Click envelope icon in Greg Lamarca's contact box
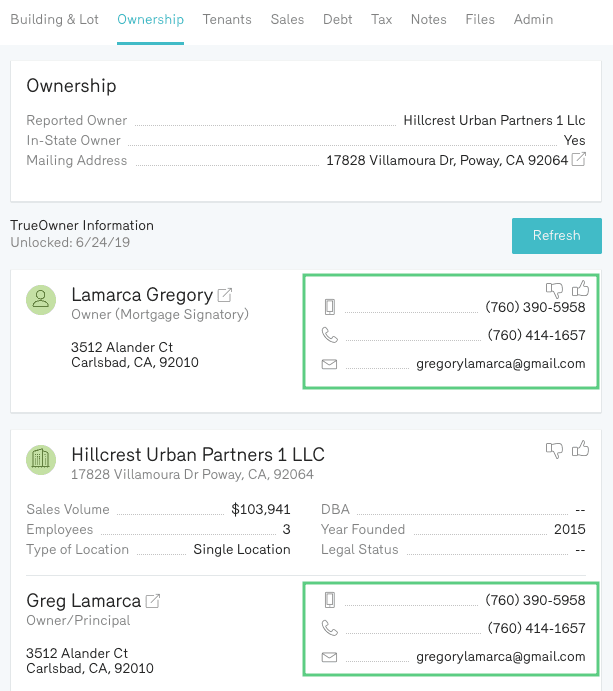 click(329, 657)
